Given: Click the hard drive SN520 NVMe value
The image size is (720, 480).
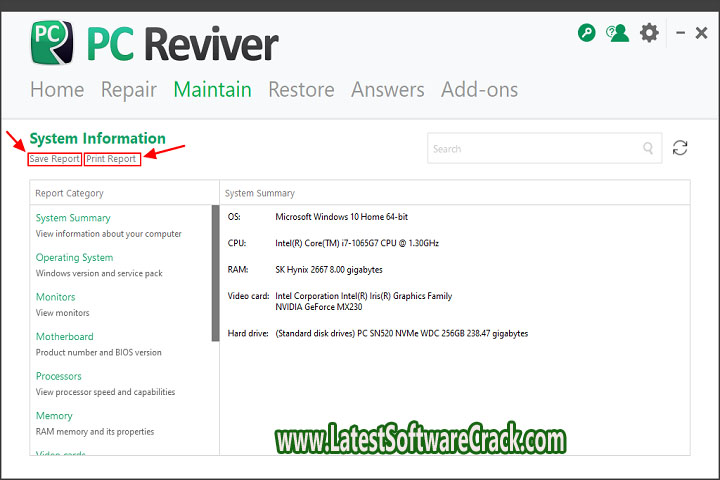Looking at the screenshot, I should 402,333.
